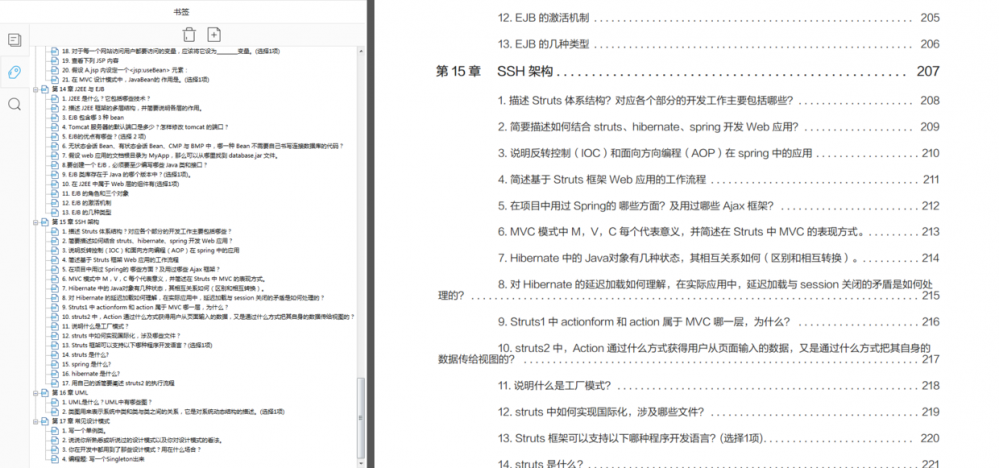Click bookmark page icon of 第 15 章 SSH 架构
999x468 pixels.
point(45,222)
